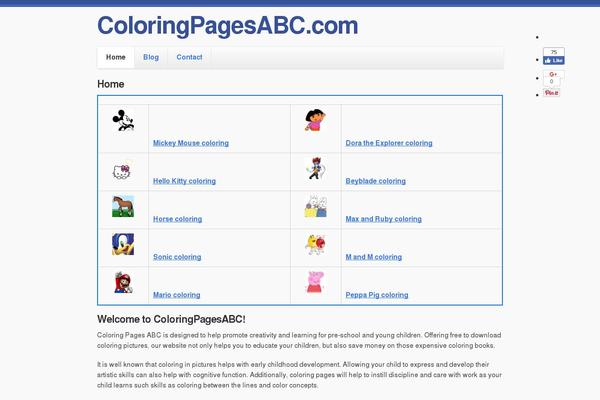Viewport: 600px width, 400px height.
Task: Click the Google Plus share button
Action: 552,74
